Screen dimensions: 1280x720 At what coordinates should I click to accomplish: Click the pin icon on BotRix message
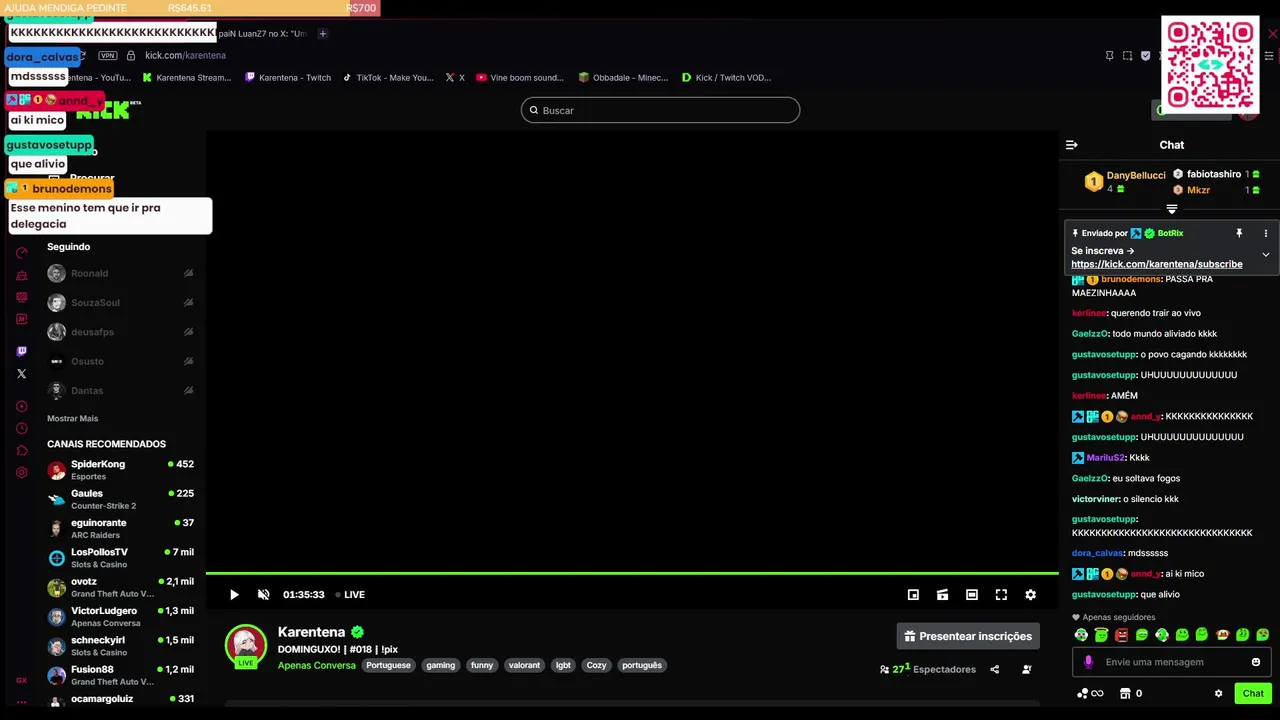(1238, 233)
